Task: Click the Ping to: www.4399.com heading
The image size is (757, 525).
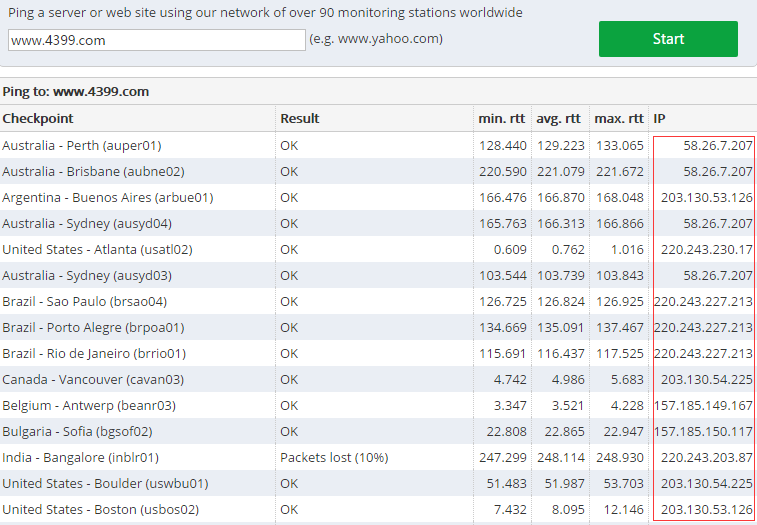Action: [x=75, y=91]
